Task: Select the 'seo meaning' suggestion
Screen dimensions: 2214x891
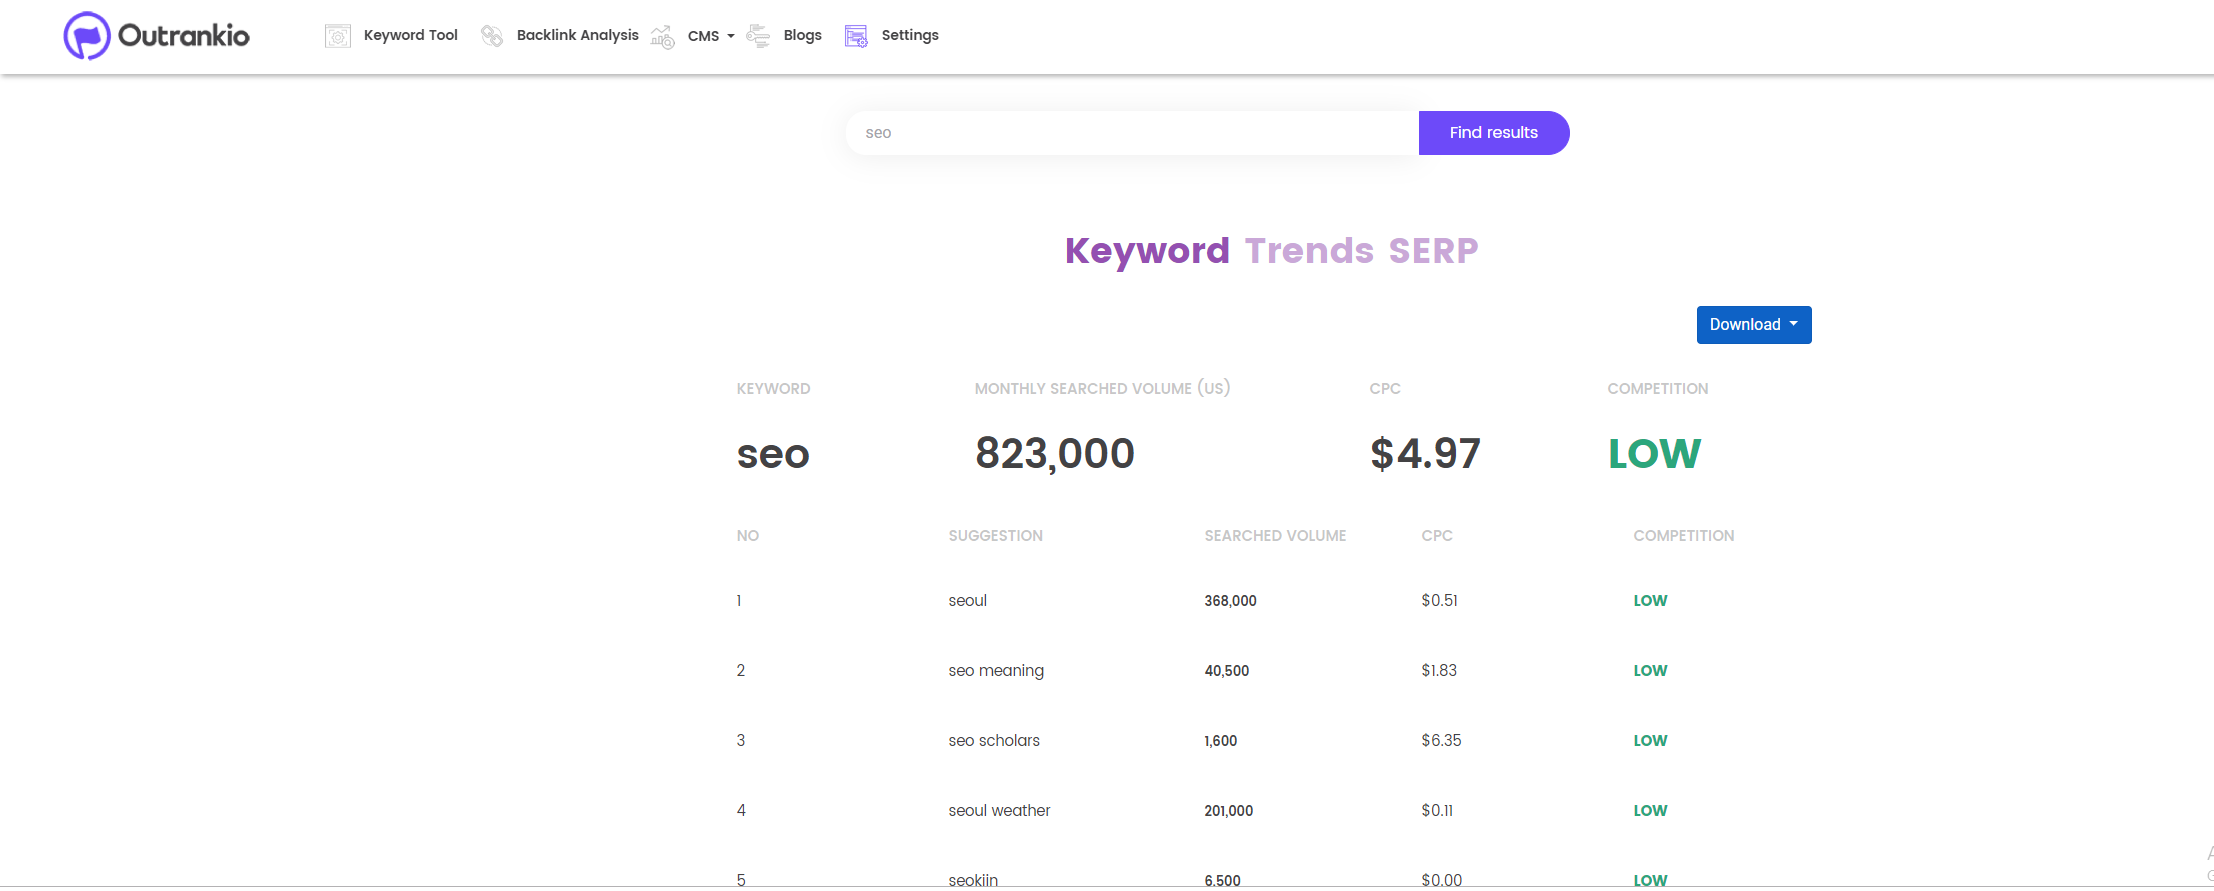Action: pyautogui.click(x=996, y=671)
